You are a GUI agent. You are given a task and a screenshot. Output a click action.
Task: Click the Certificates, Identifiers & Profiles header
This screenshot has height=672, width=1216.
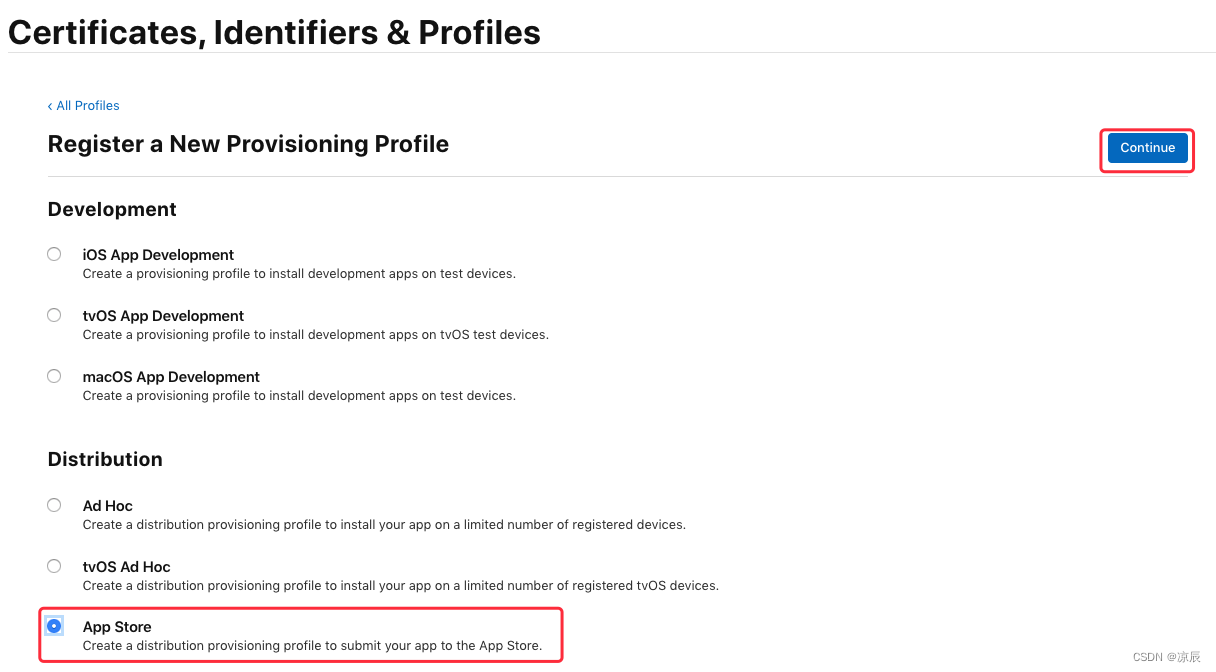pyautogui.click(x=274, y=32)
